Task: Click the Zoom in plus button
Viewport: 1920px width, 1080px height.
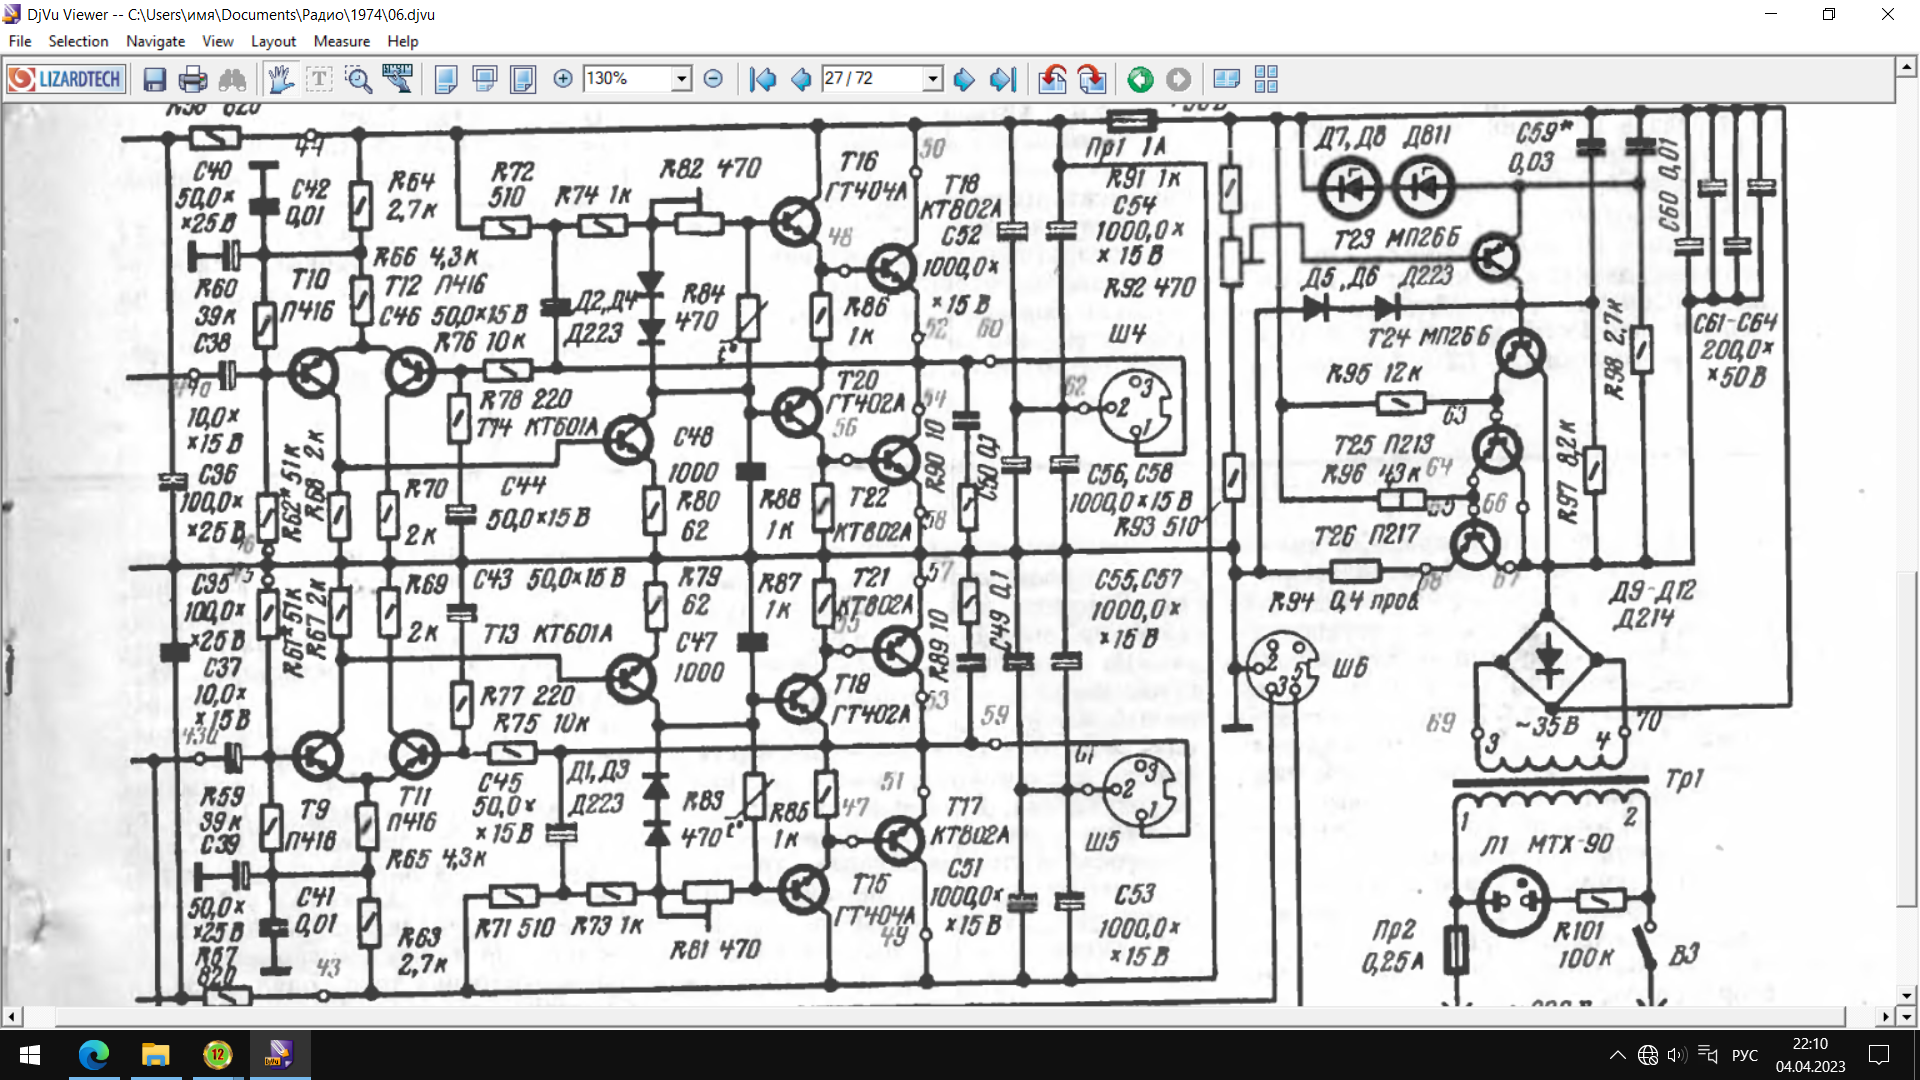Action: (x=563, y=79)
